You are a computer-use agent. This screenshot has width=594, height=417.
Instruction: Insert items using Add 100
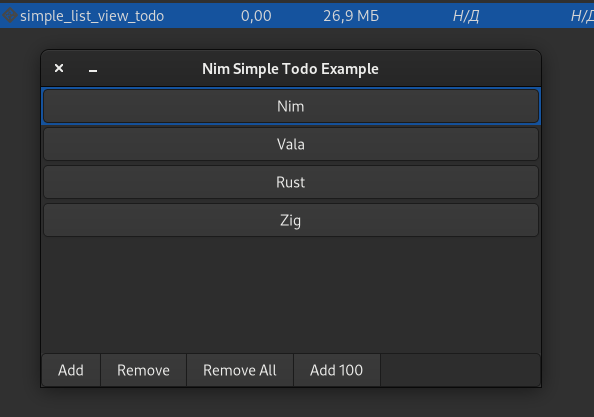point(336,370)
